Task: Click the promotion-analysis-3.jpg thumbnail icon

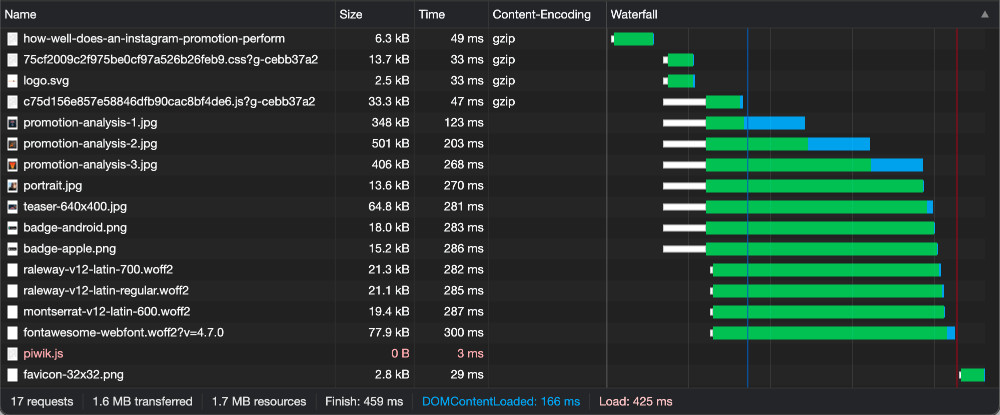Action: pos(12,165)
